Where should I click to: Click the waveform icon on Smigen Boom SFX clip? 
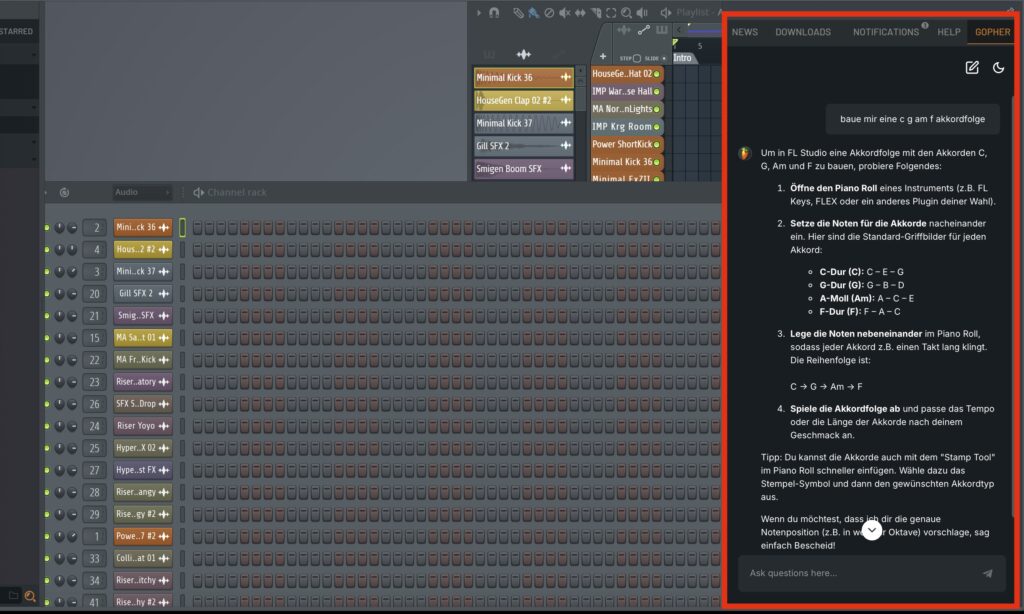pyautogui.click(x=566, y=169)
